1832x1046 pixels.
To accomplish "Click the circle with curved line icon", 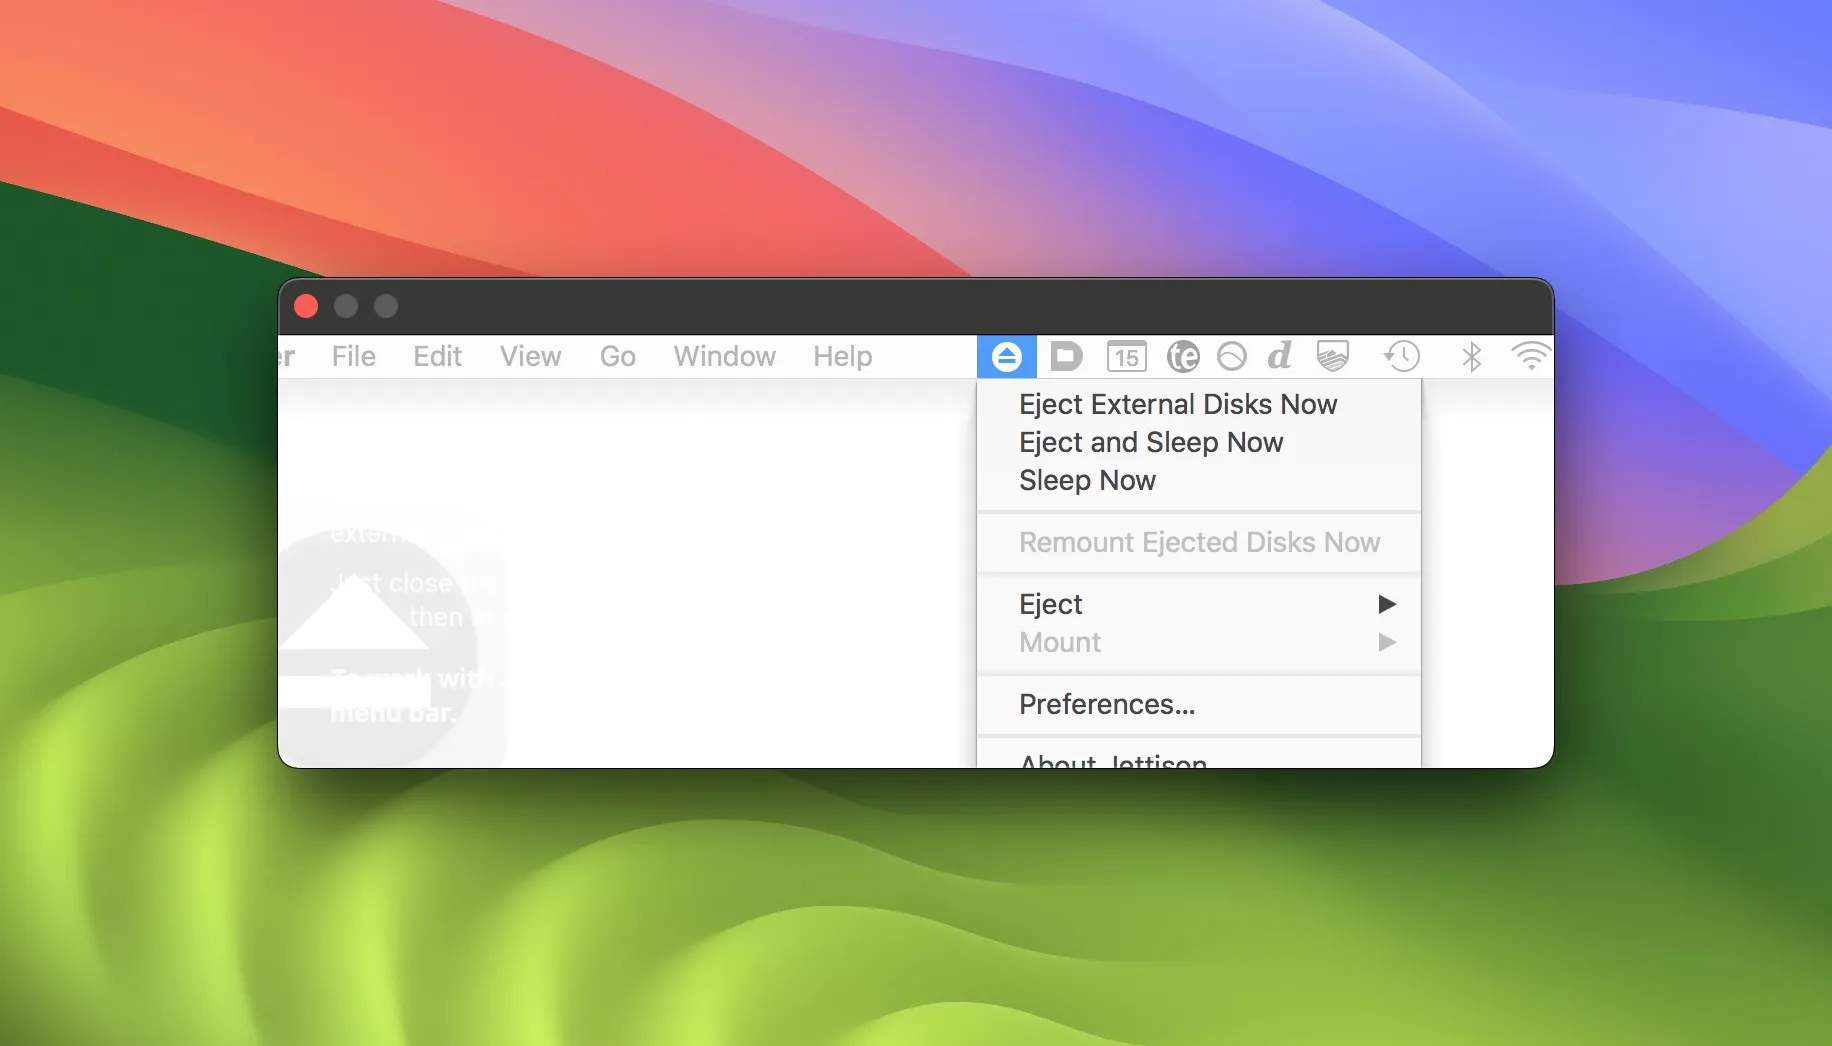I will [x=1231, y=357].
